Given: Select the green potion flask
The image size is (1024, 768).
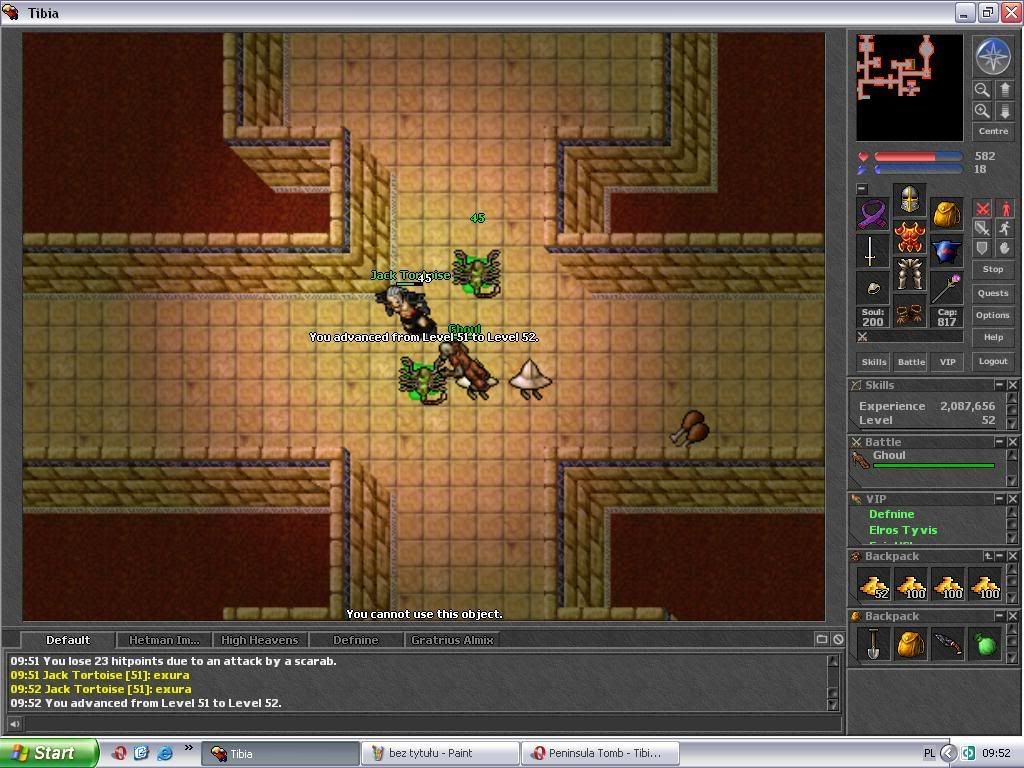Looking at the screenshot, I should click(x=985, y=644).
